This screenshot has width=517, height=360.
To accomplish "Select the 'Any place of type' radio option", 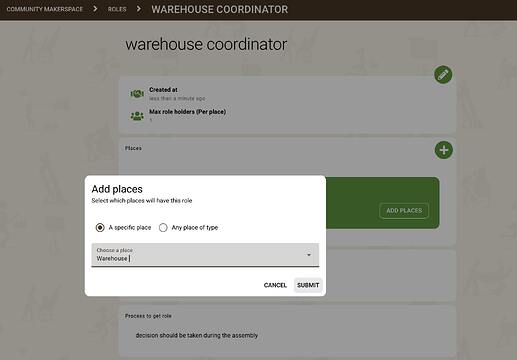I will pos(163,228).
